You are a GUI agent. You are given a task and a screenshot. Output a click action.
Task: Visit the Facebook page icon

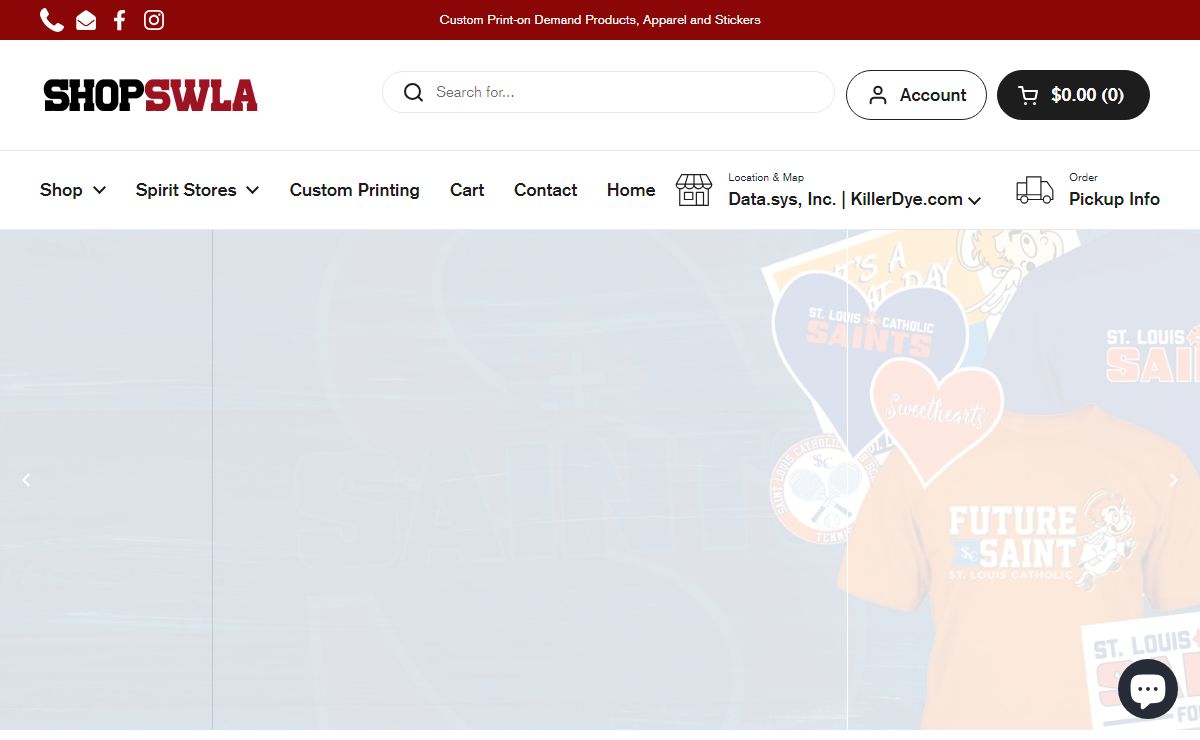pos(120,20)
